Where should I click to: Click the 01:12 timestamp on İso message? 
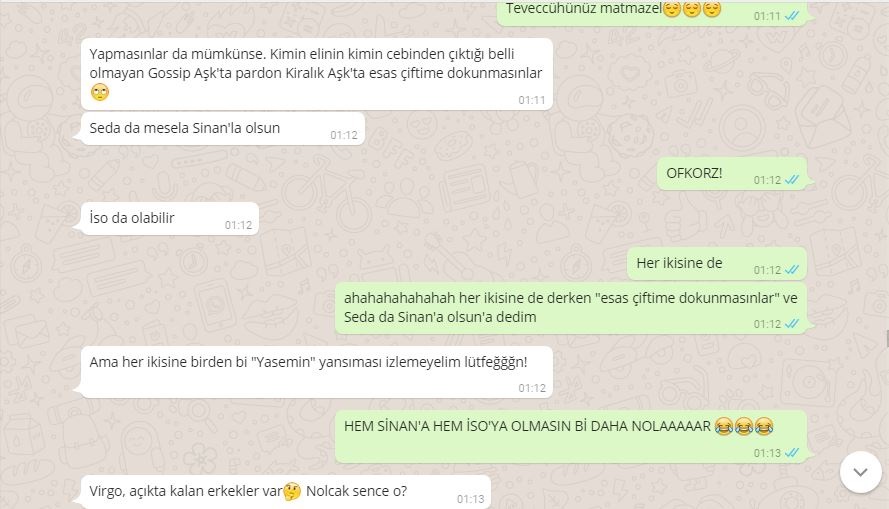point(238,225)
